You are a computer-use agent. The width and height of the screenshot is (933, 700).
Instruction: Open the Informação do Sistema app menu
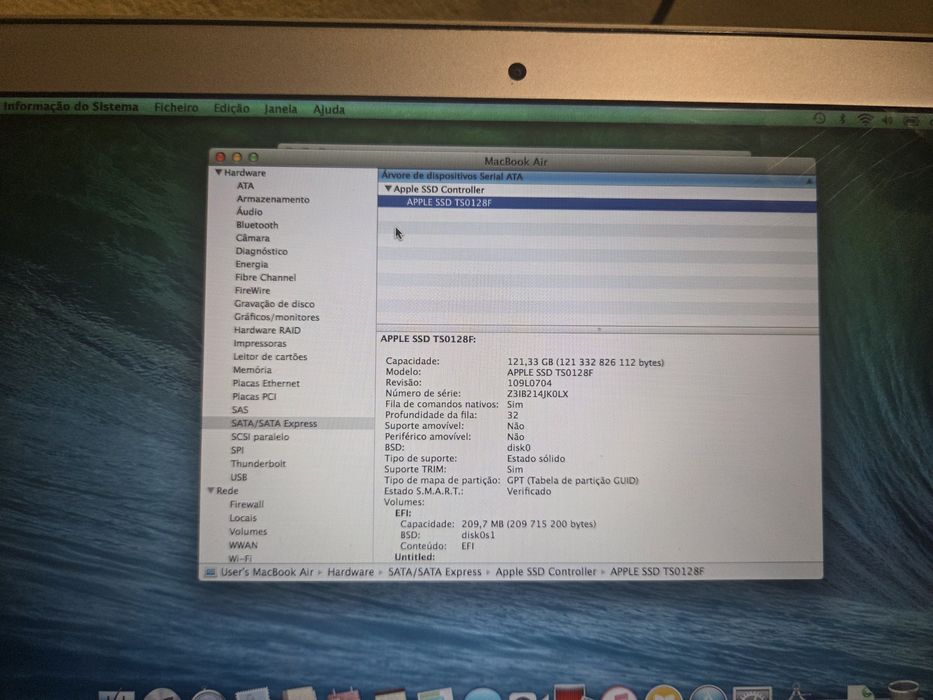tap(71, 107)
